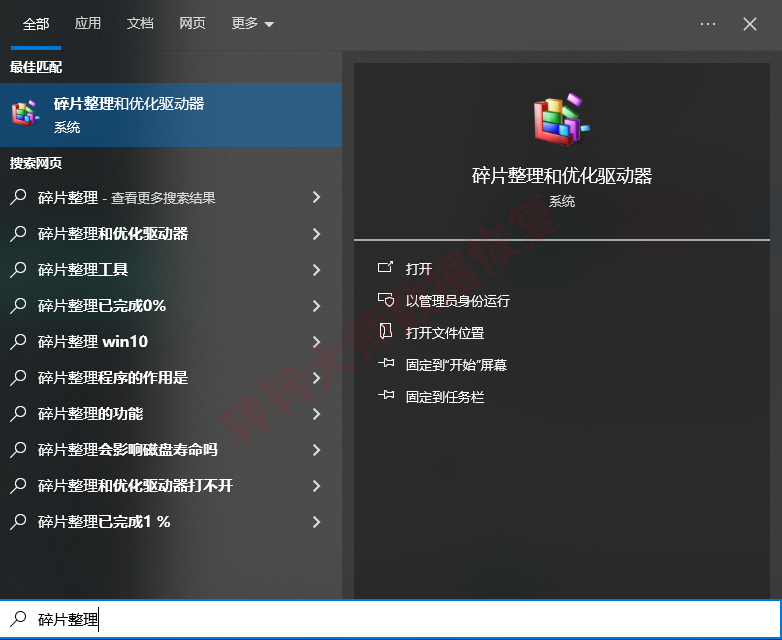
Task: Open the three-dots options menu
Action: (708, 23)
